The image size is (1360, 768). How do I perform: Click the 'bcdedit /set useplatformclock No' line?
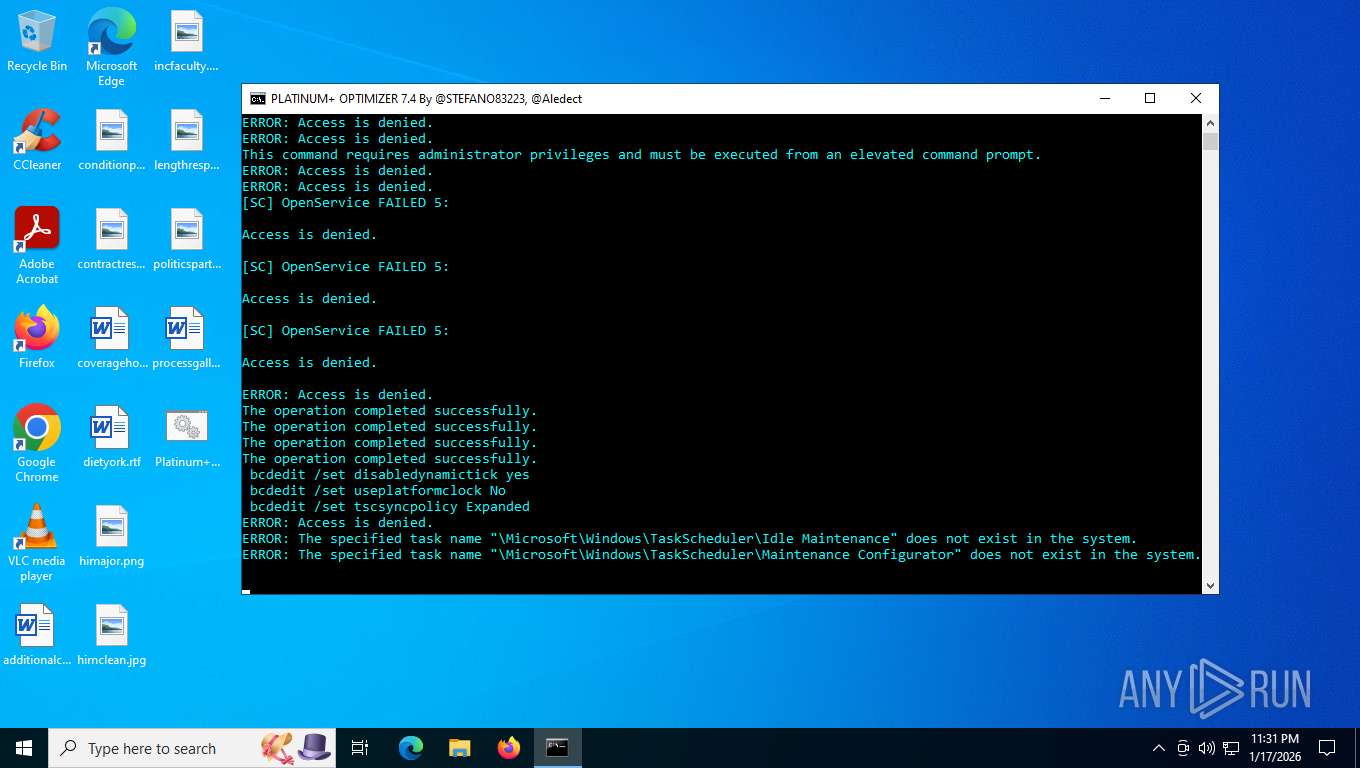pos(377,491)
